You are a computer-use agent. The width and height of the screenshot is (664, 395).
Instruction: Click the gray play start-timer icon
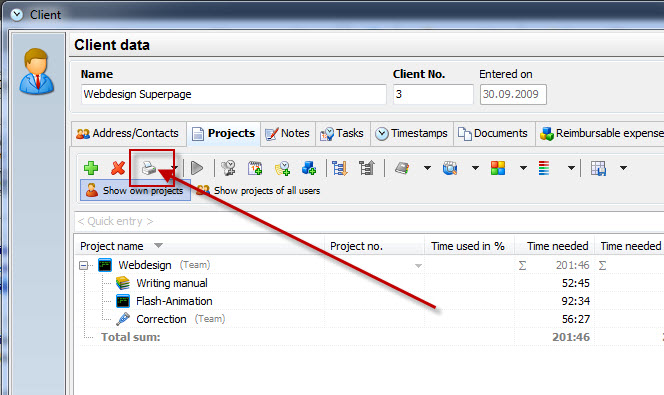point(197,168)
